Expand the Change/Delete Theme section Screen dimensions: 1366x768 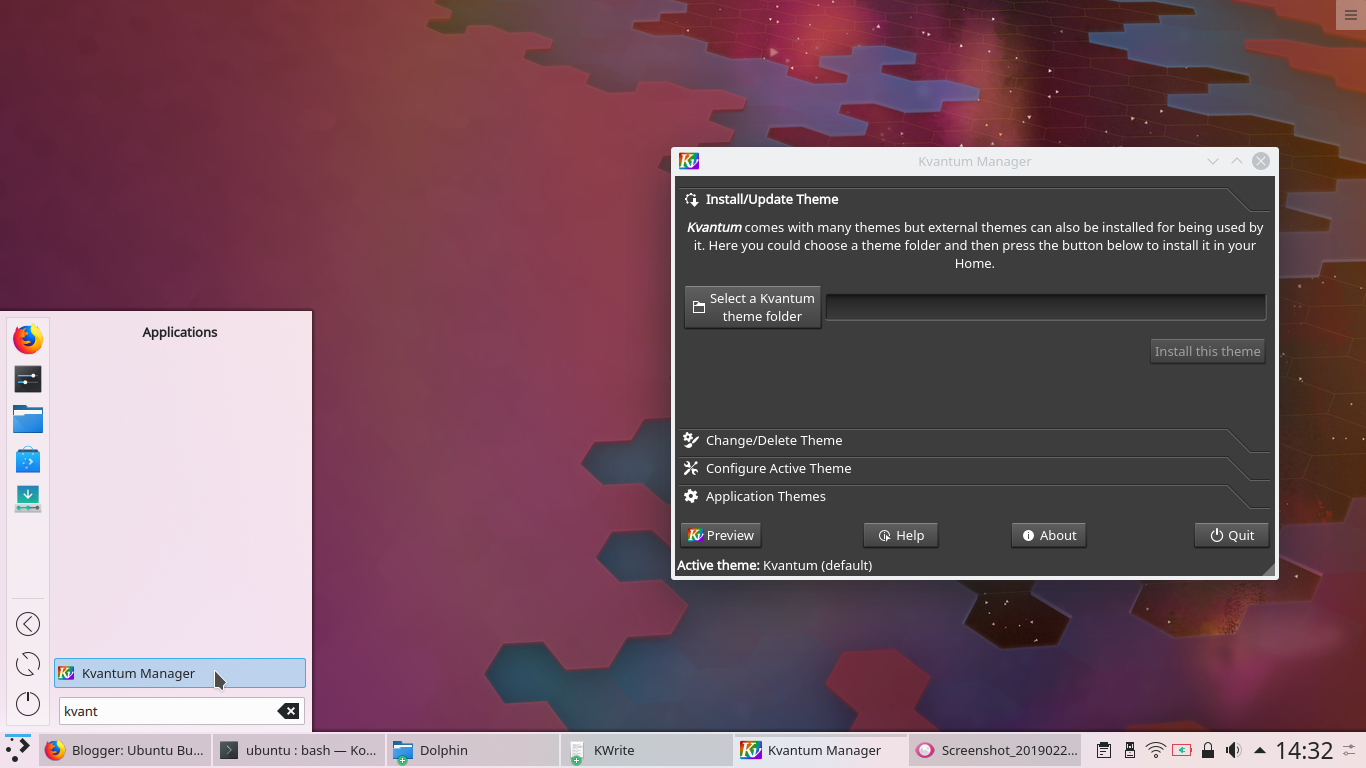click(x=773, y=440)
